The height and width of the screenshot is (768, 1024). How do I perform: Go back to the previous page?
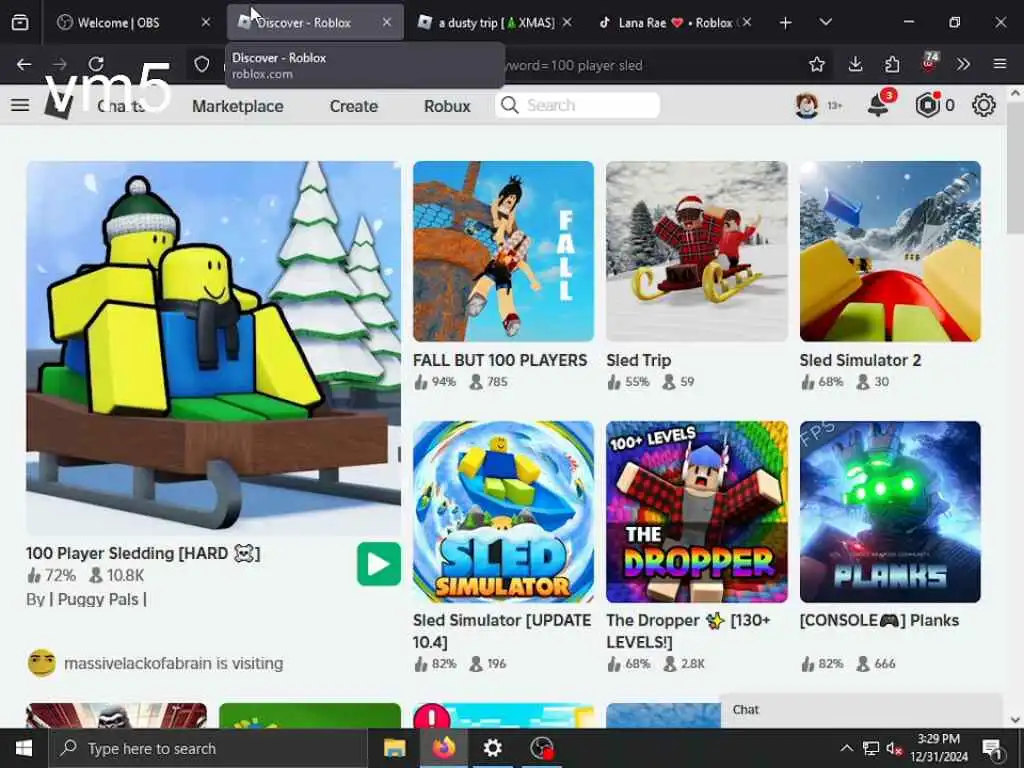(24, 64)
